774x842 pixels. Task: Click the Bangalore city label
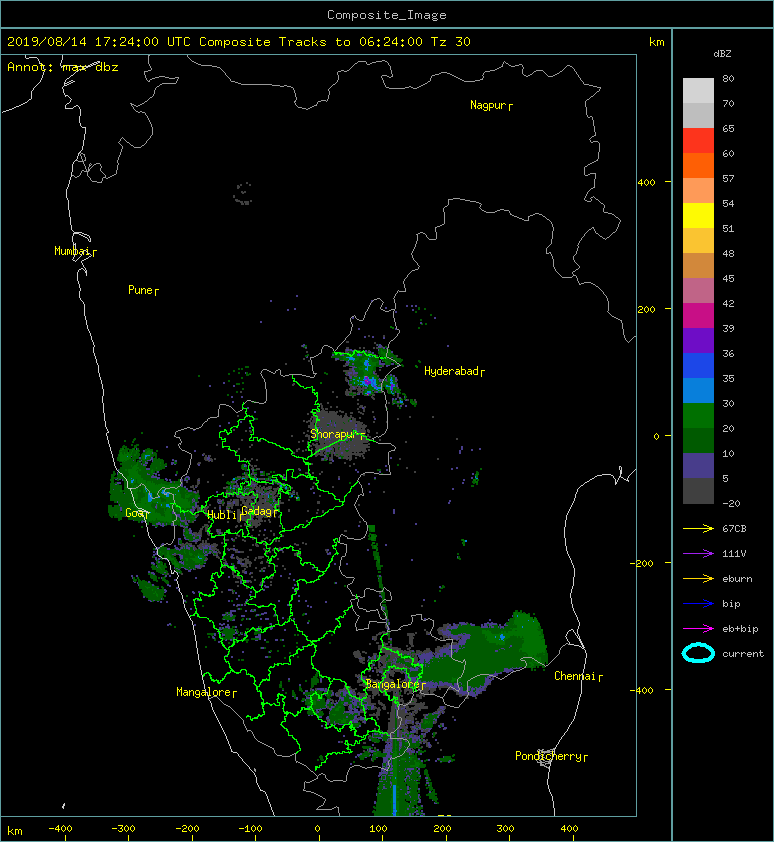(x=392, y=684)
